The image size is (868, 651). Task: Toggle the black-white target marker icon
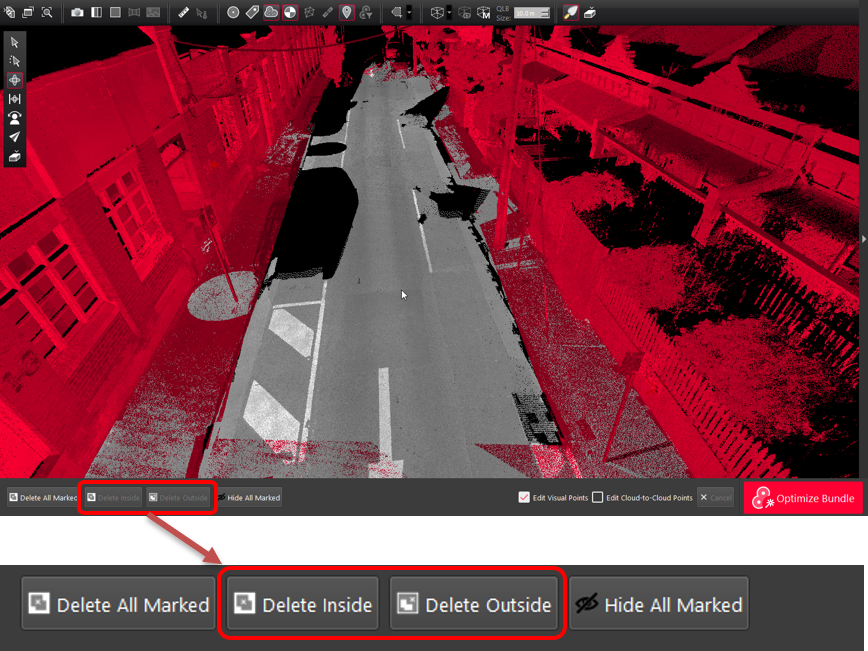[289, 12]
